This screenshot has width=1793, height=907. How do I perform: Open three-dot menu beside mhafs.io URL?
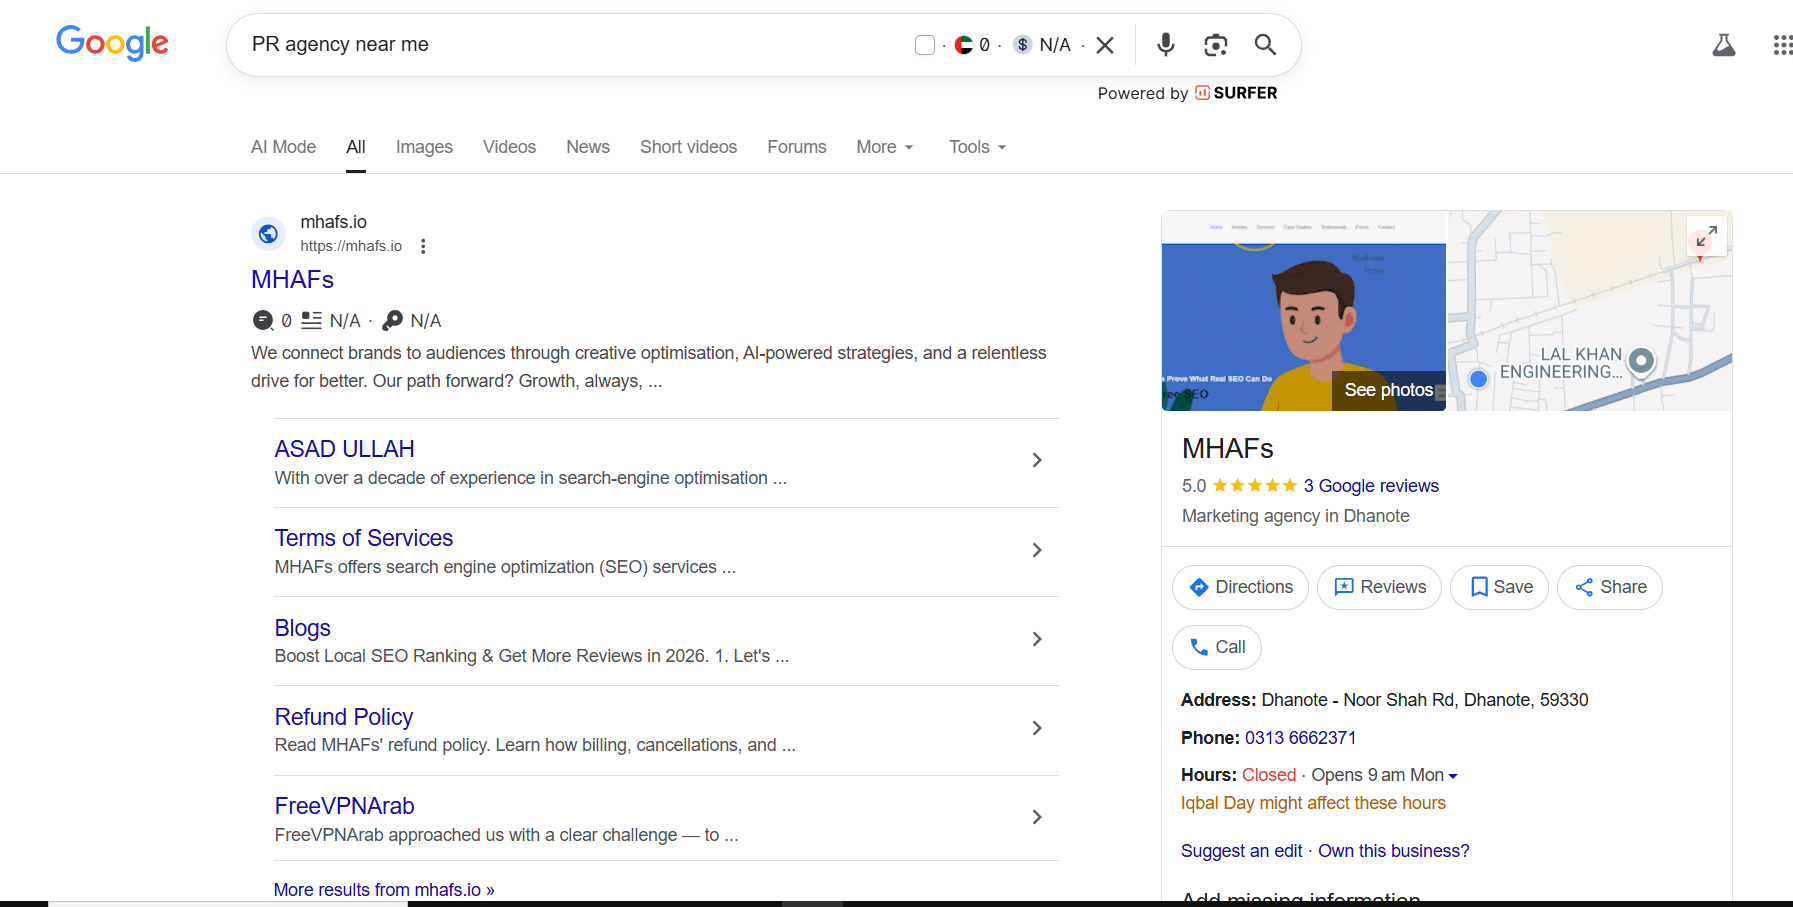423,246
